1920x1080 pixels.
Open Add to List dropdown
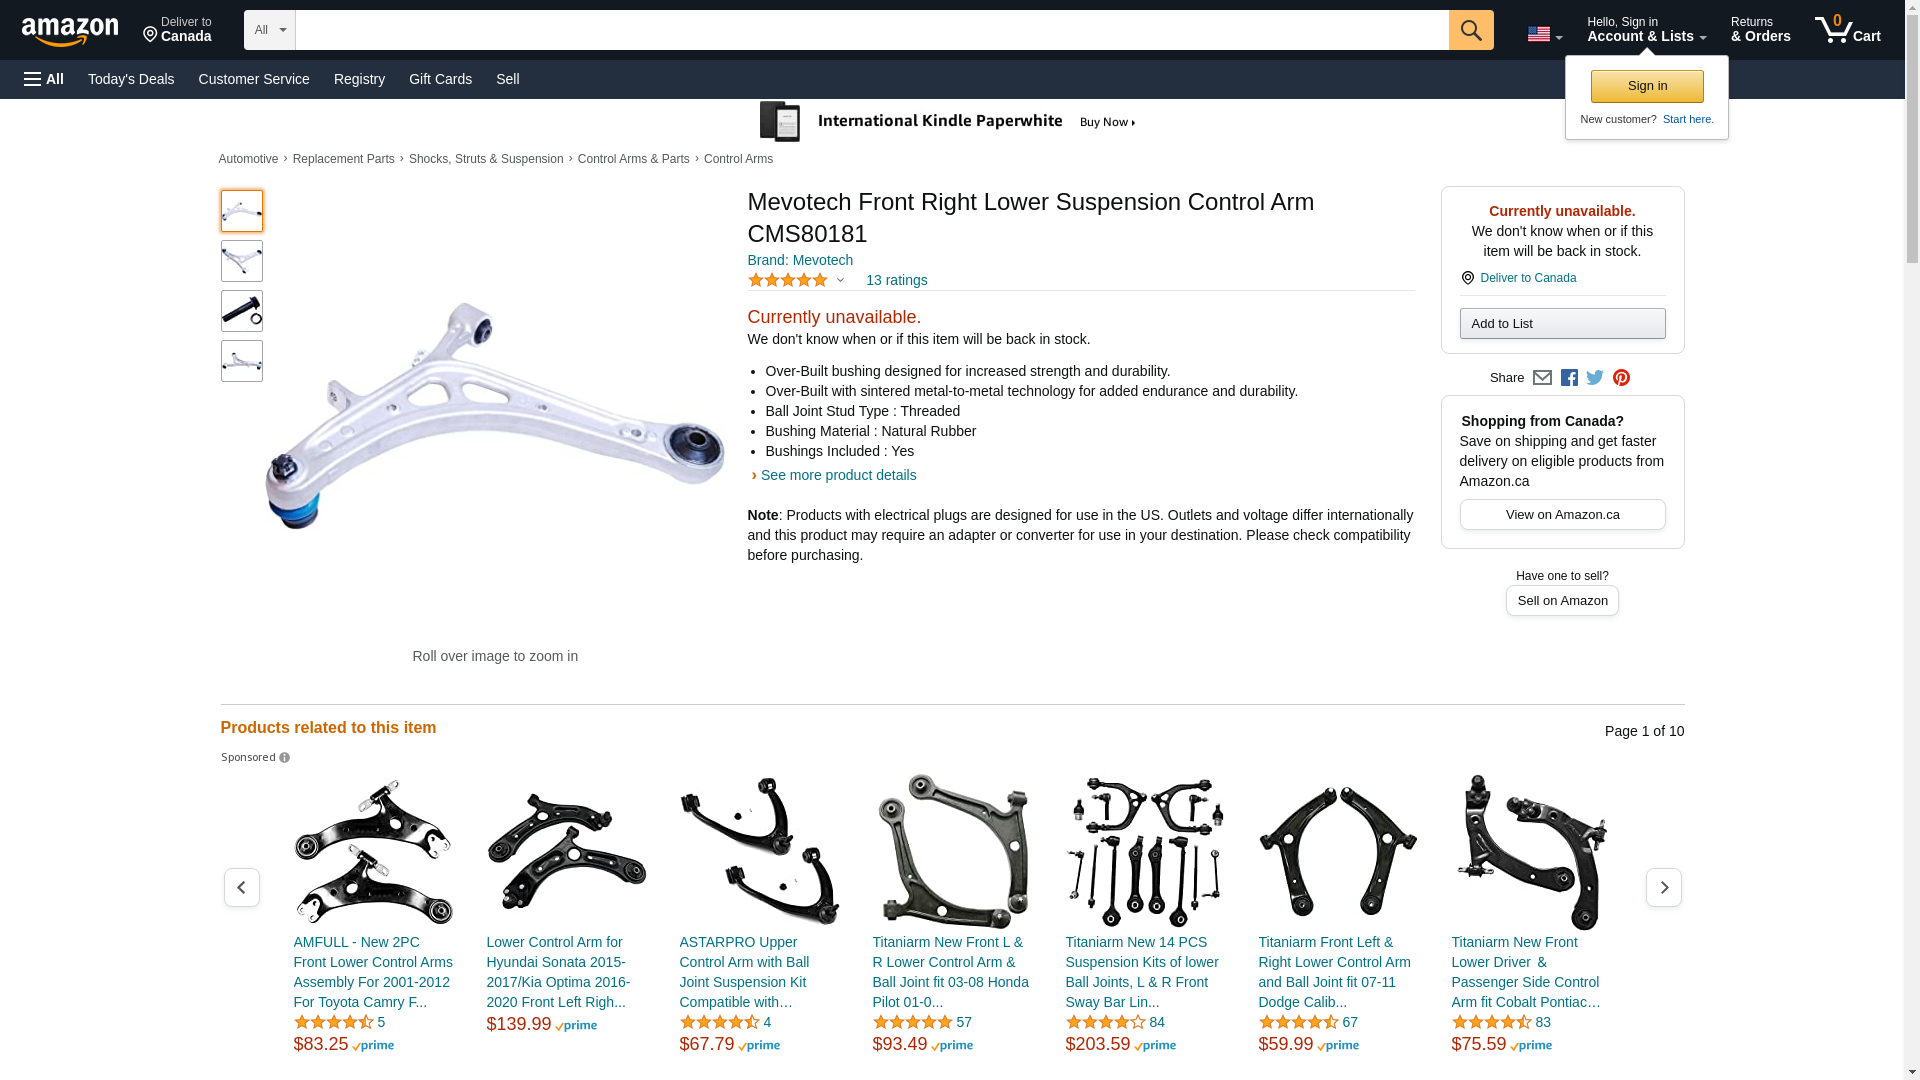click(1562, 323)
